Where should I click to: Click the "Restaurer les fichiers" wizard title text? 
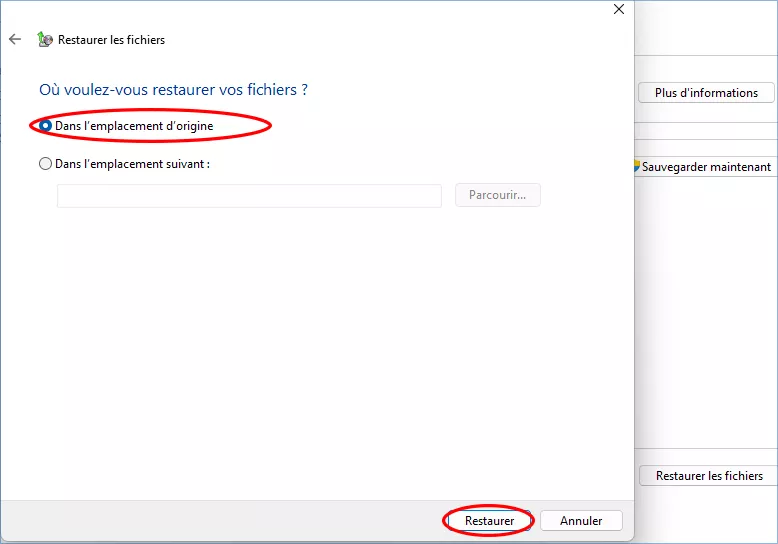pos(111,40)
